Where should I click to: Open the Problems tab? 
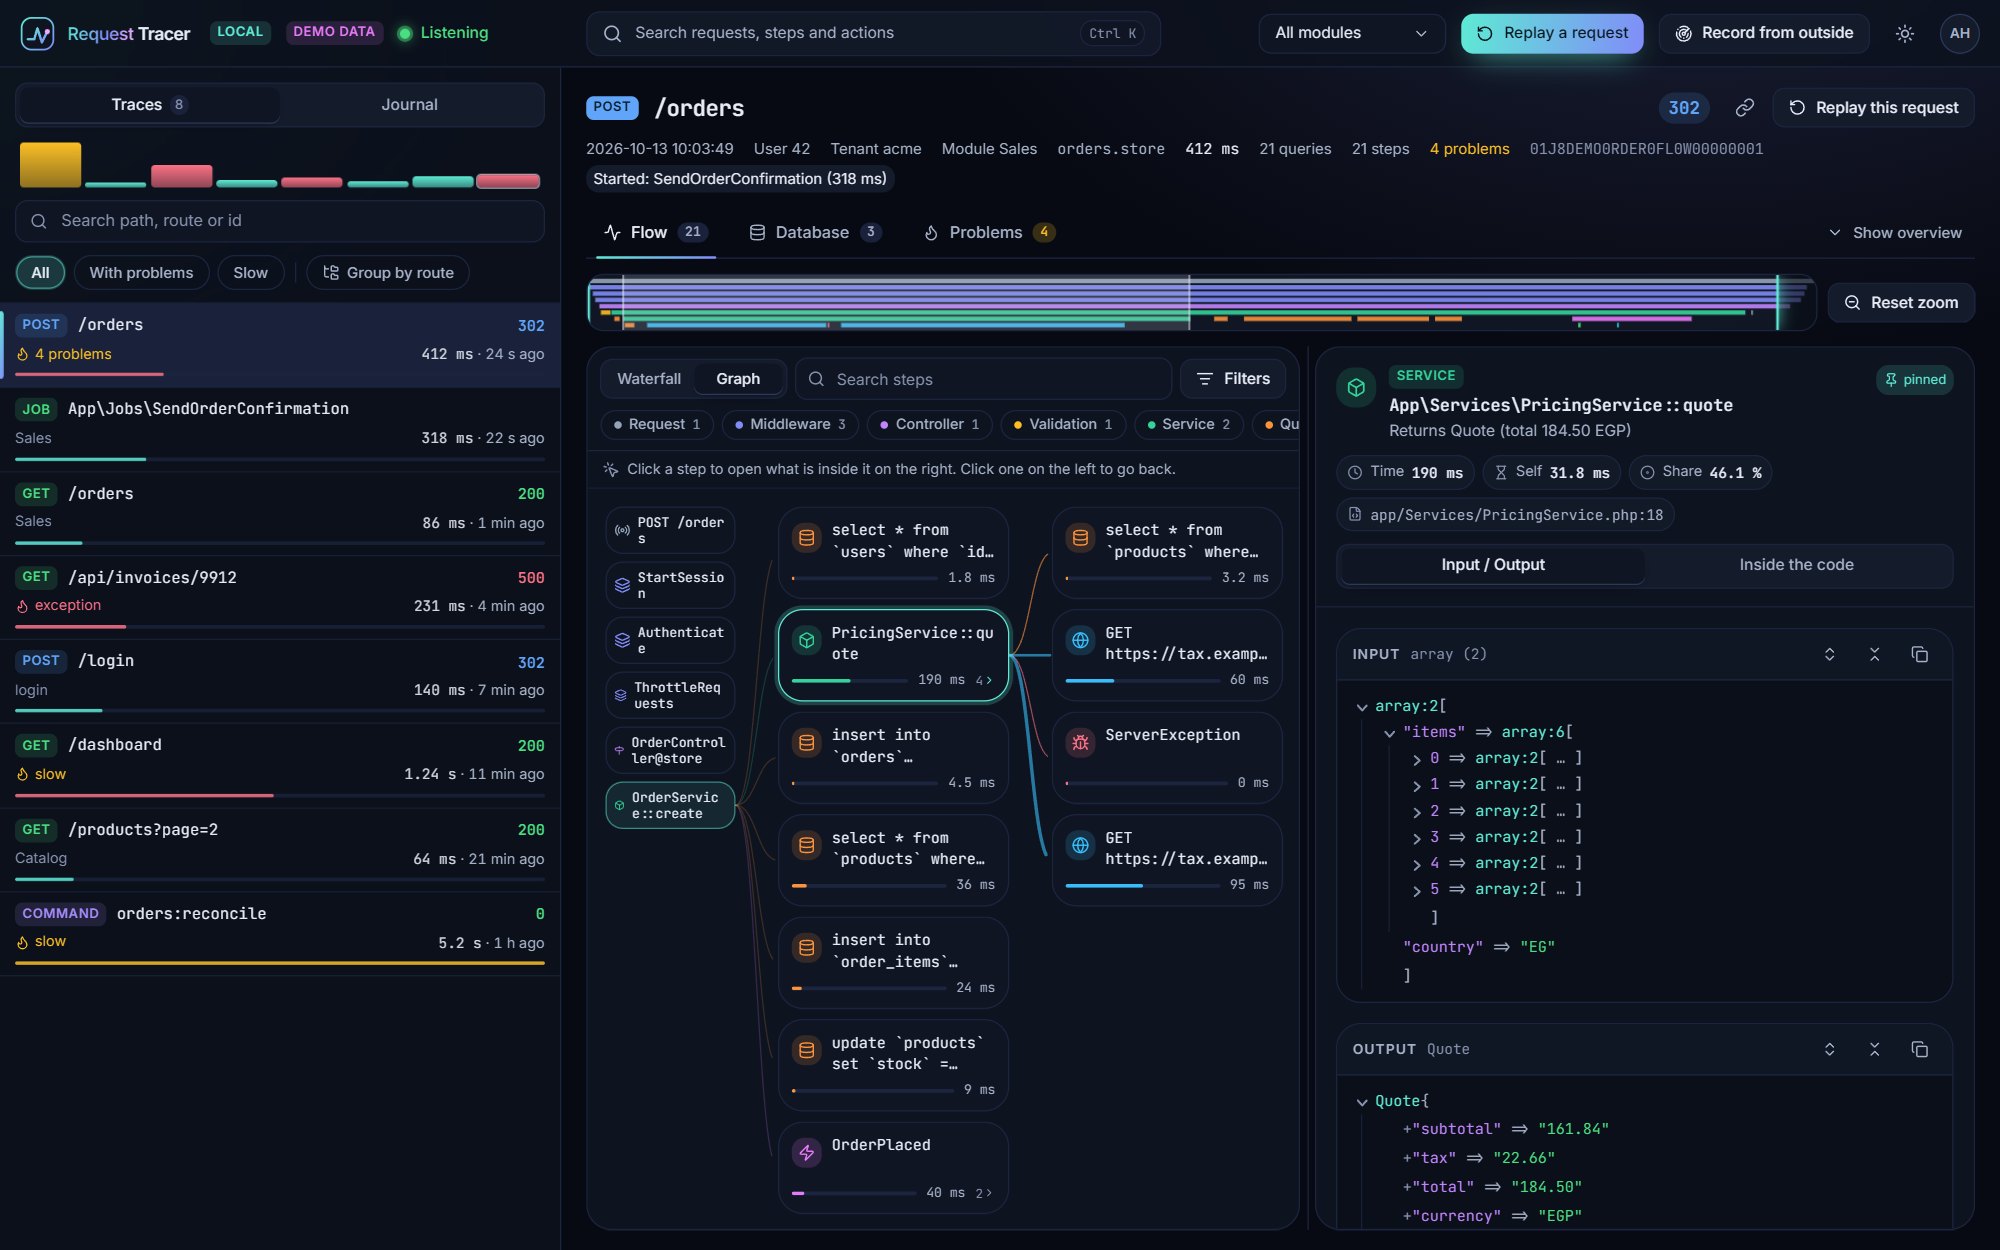coord(988,232)
